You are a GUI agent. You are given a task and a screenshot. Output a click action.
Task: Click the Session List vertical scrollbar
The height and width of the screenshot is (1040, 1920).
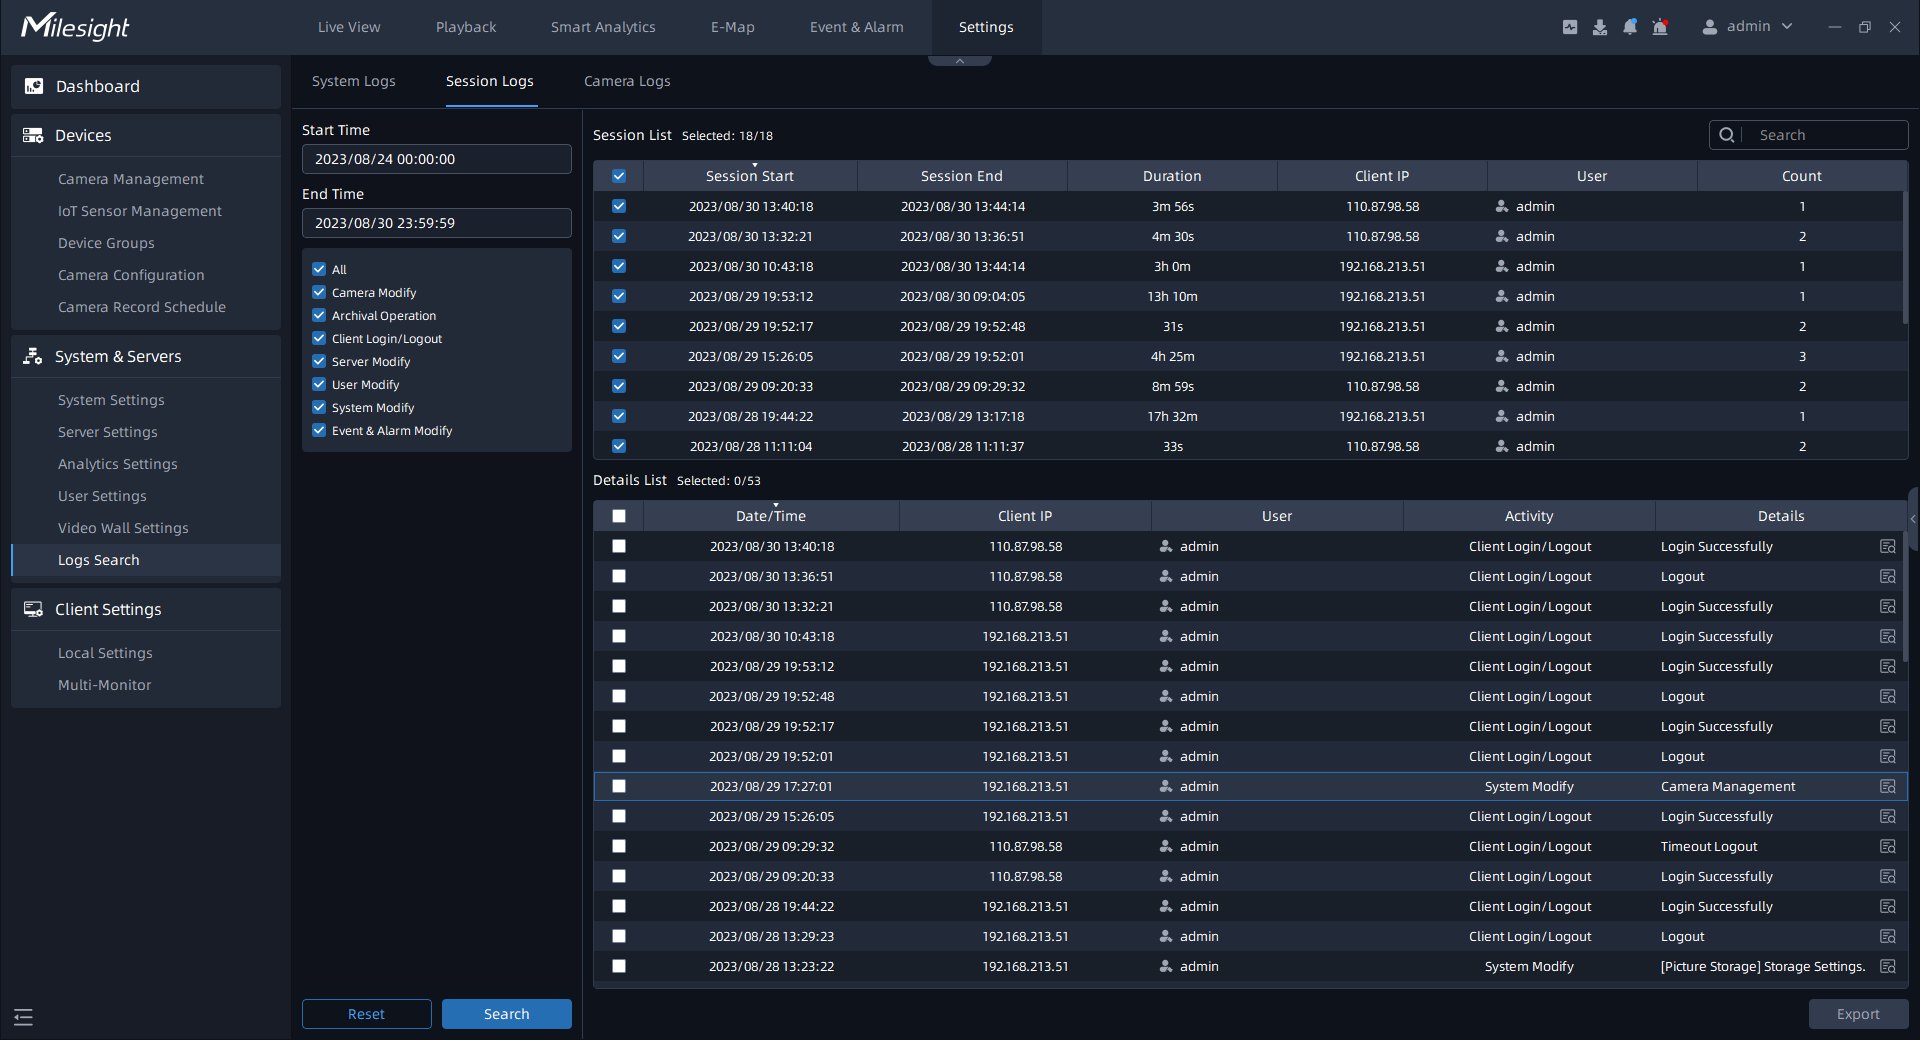click(x=1904, y=260)
